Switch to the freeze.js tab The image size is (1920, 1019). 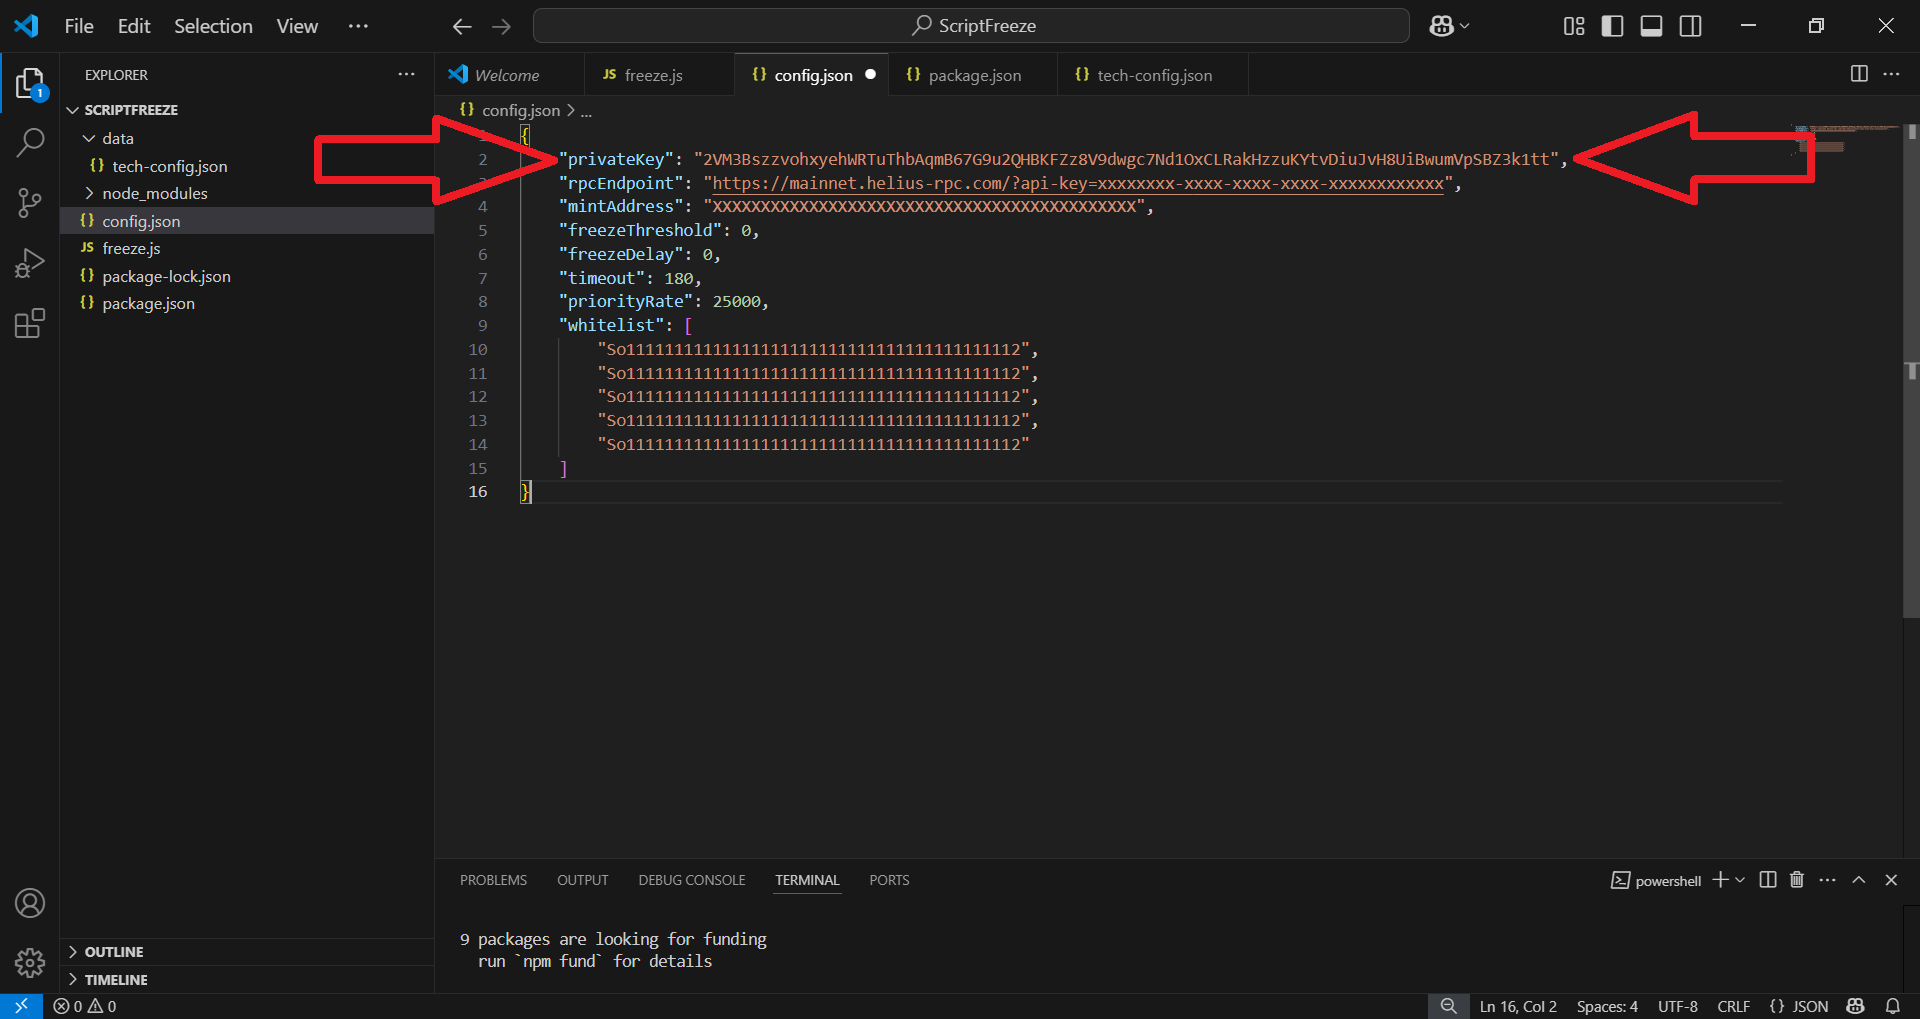659,75
